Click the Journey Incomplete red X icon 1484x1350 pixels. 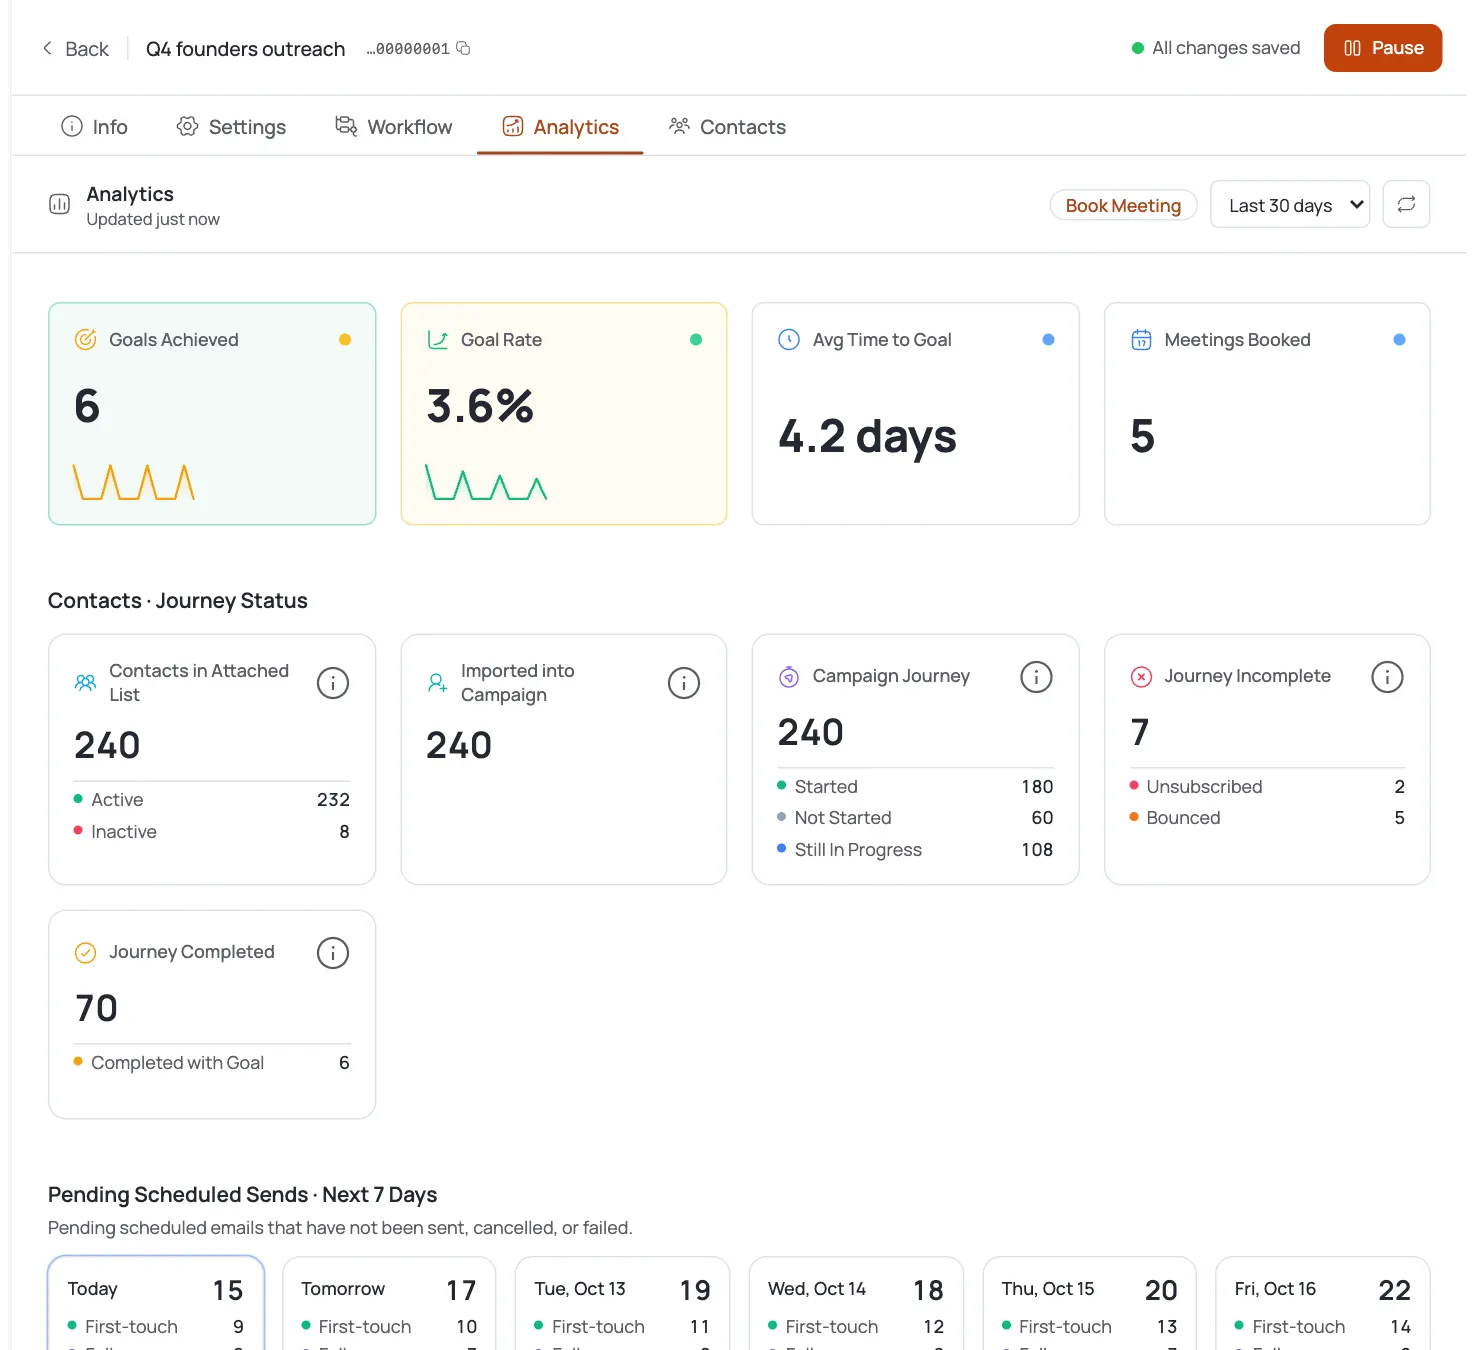[1141, 677]
